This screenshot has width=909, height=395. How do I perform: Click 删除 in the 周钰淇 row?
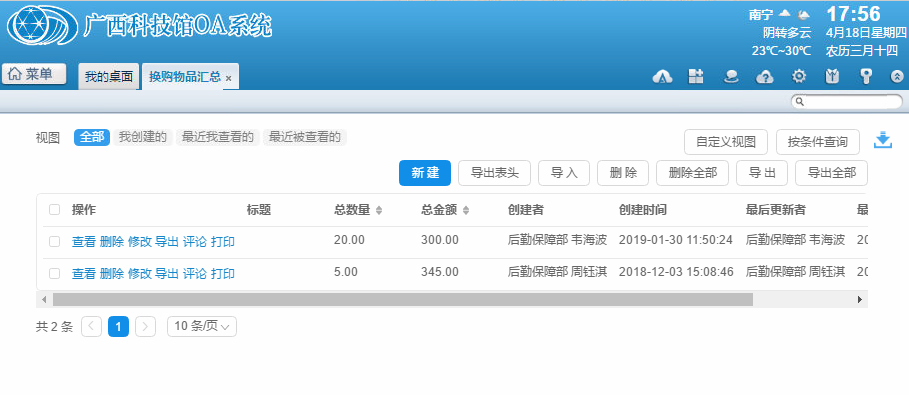click(x=111, y=274)
